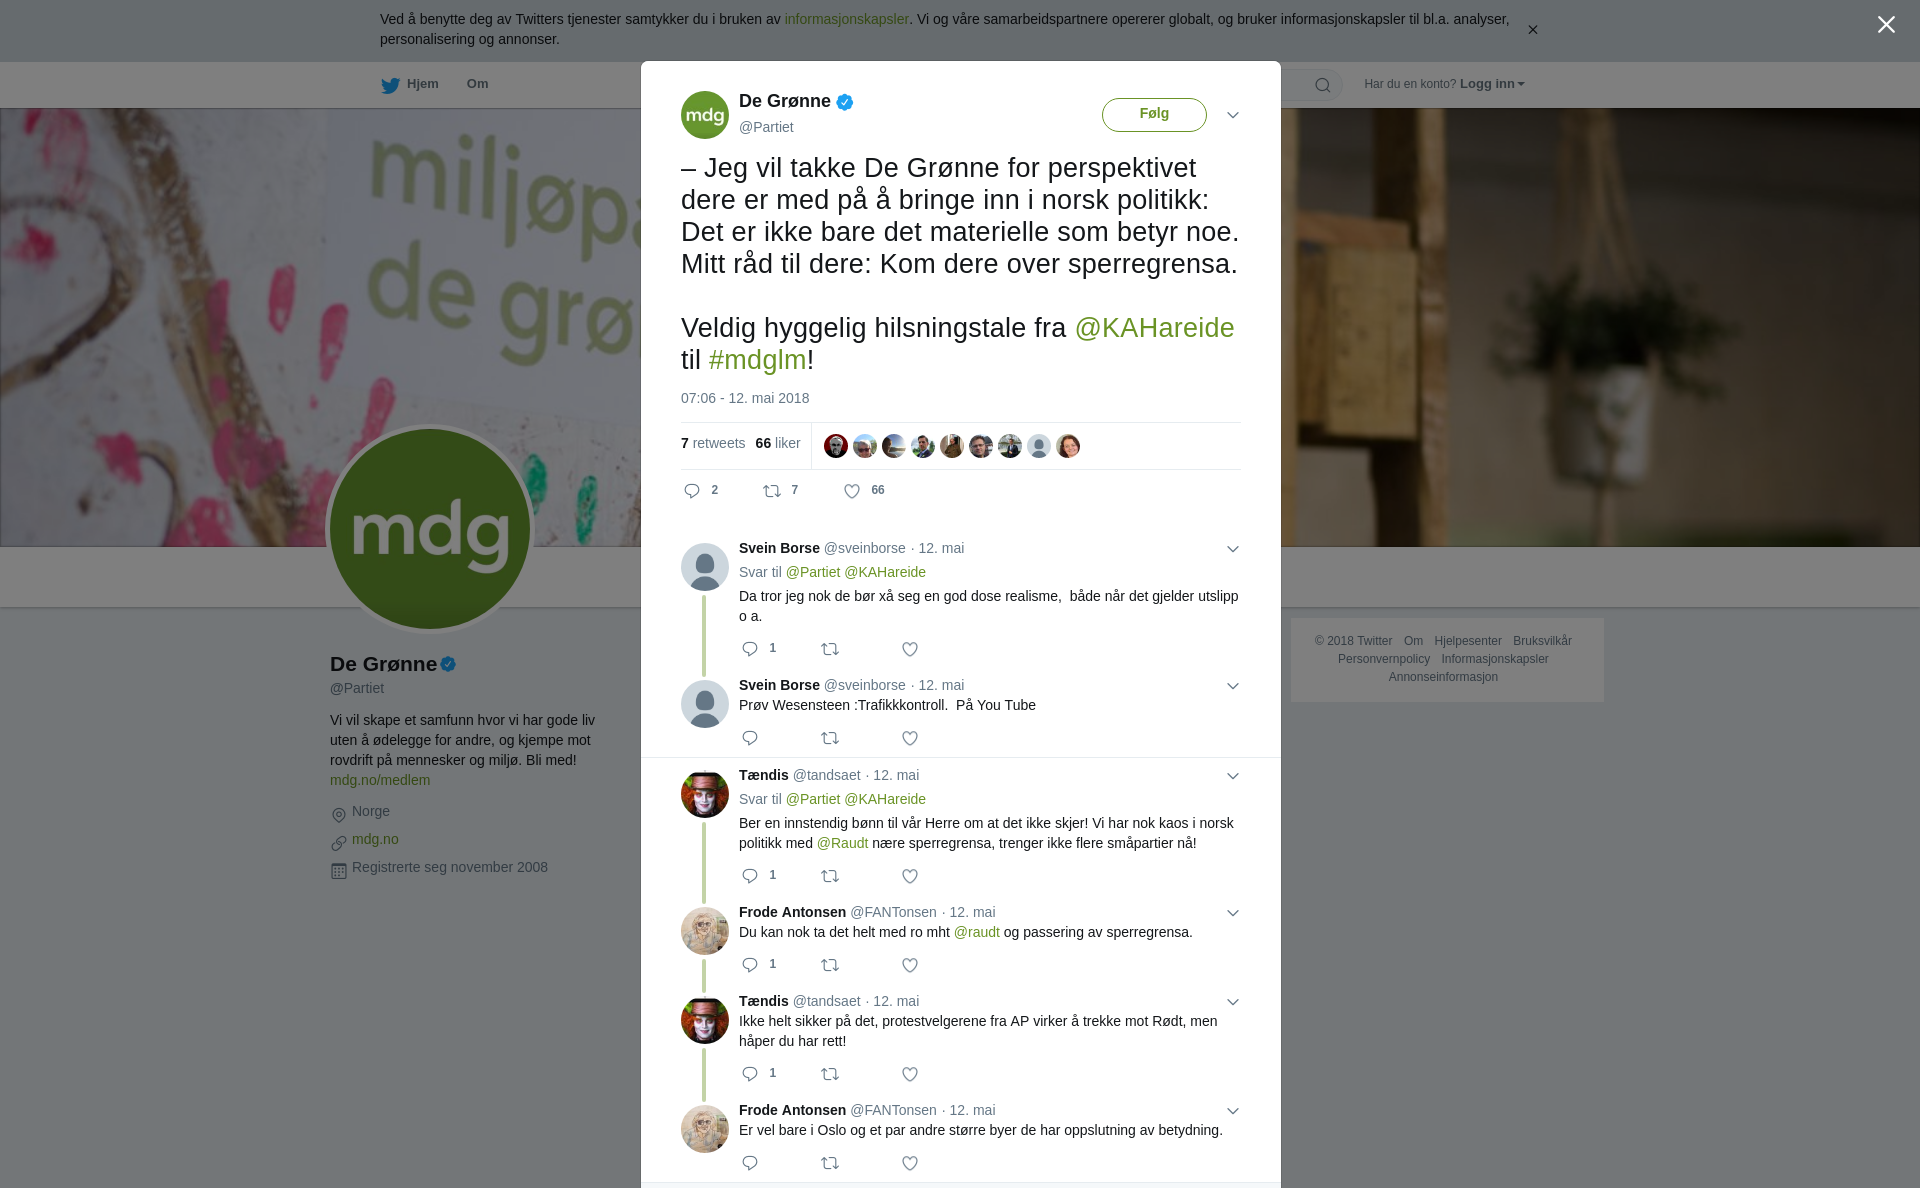Retweet Frode Antonsen's reply about sperregrensa
This screenshot has height=1188, width=1920.
click(x=830, y=965)
